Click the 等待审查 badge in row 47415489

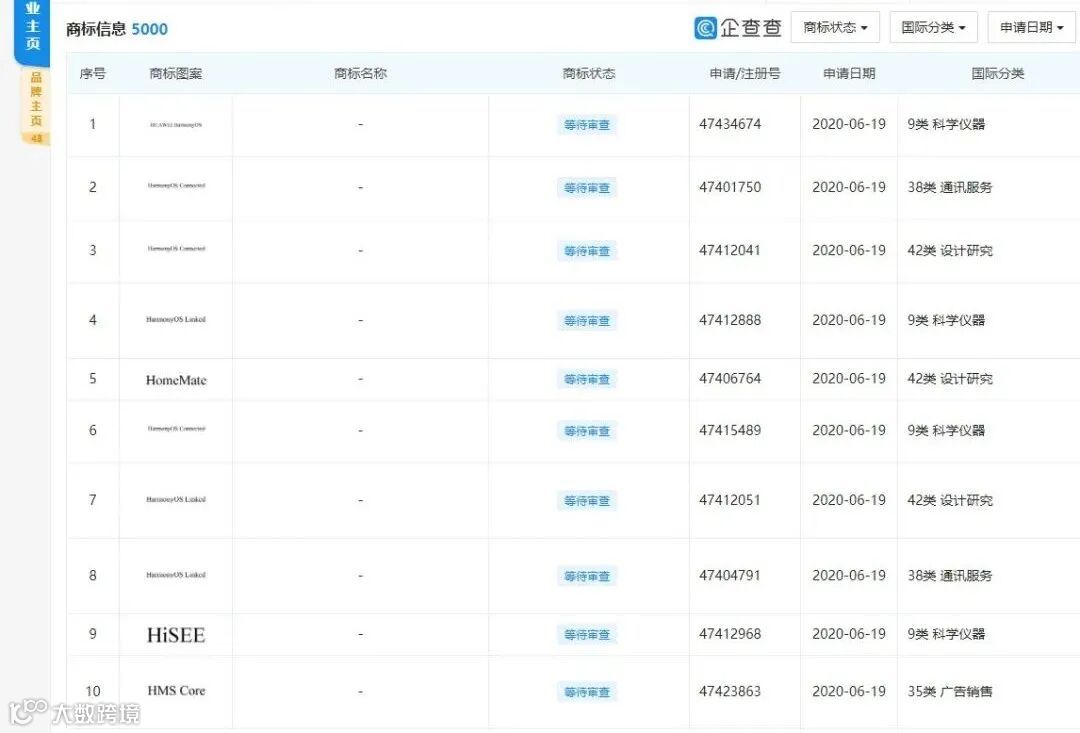click(x=587, y=431)
